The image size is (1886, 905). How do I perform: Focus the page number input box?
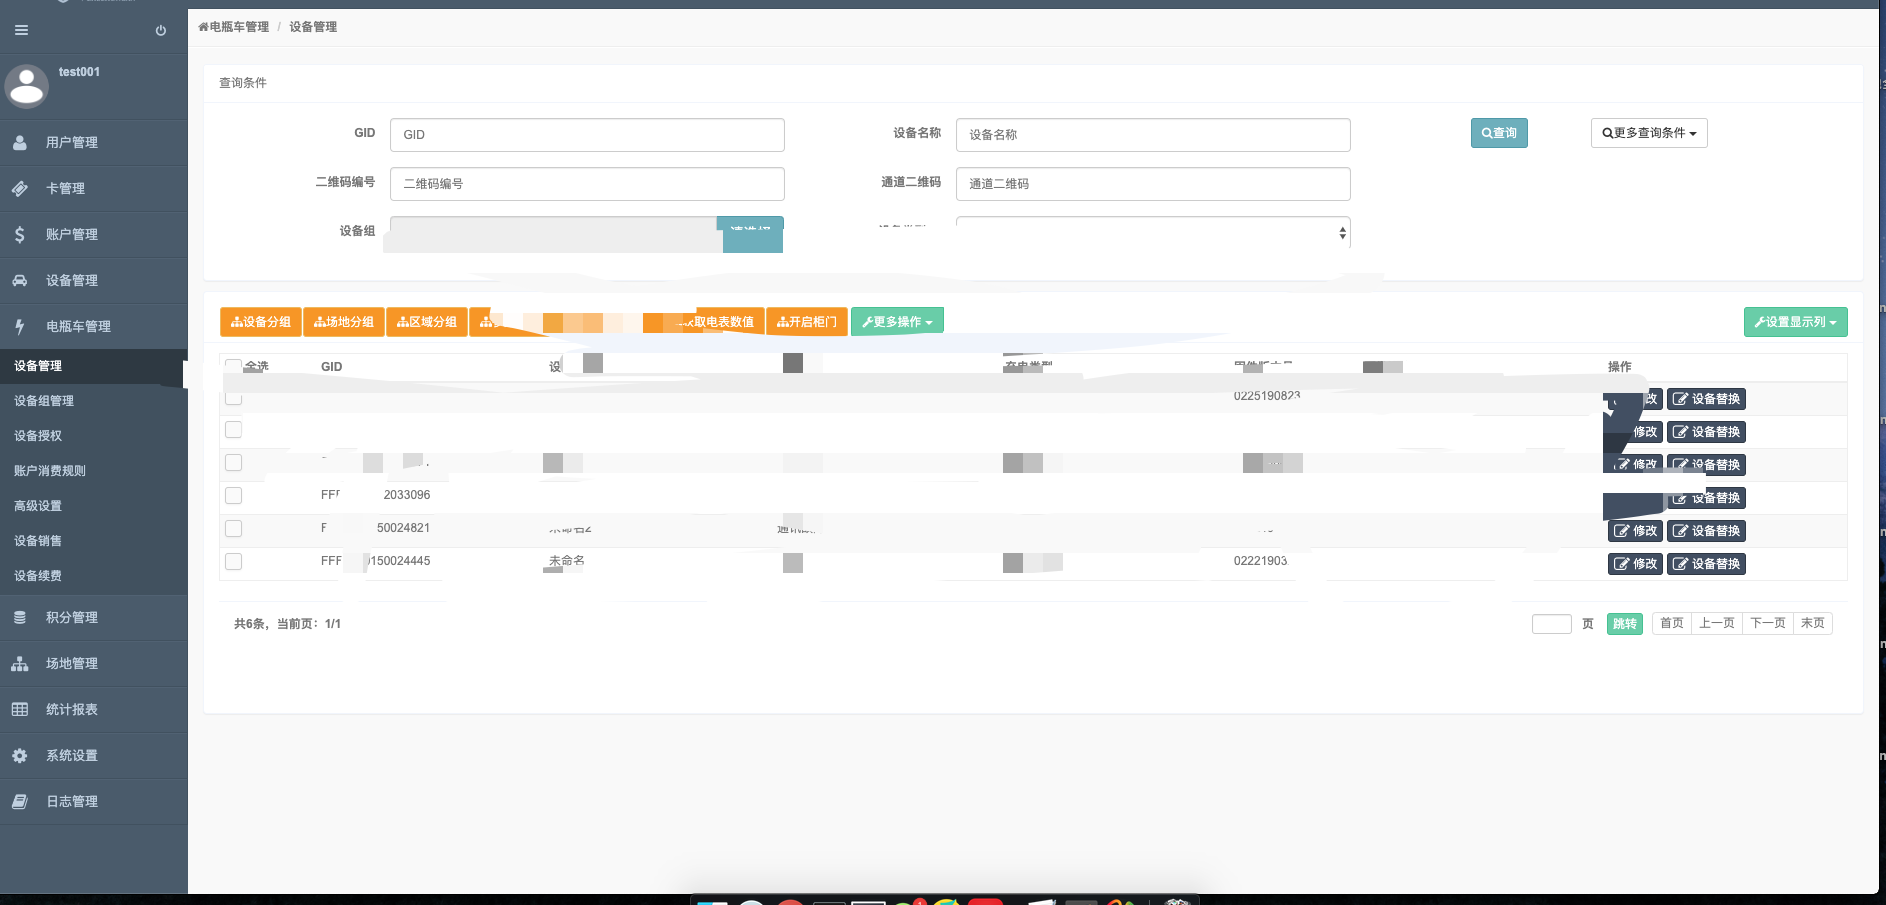click(x=1552, y=624)
